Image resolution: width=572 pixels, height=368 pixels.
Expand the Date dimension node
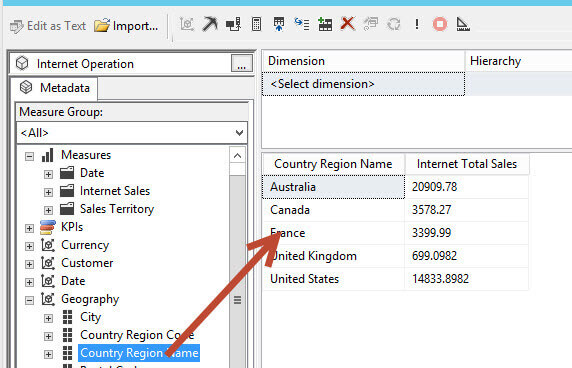pyautogui.click(x=30, y=282)
